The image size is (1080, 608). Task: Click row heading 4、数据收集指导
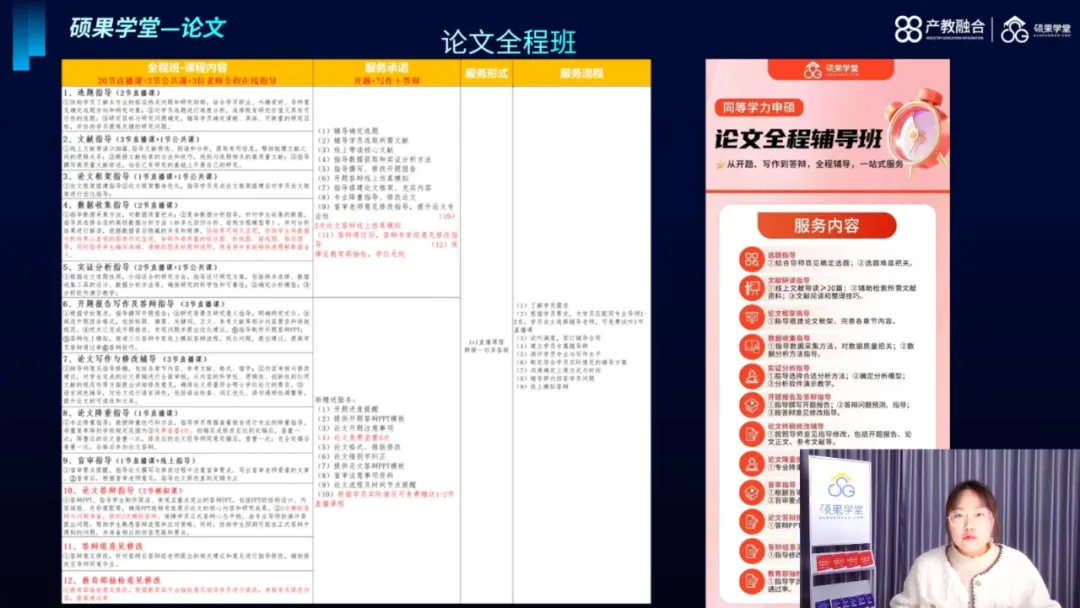[121, 205]
